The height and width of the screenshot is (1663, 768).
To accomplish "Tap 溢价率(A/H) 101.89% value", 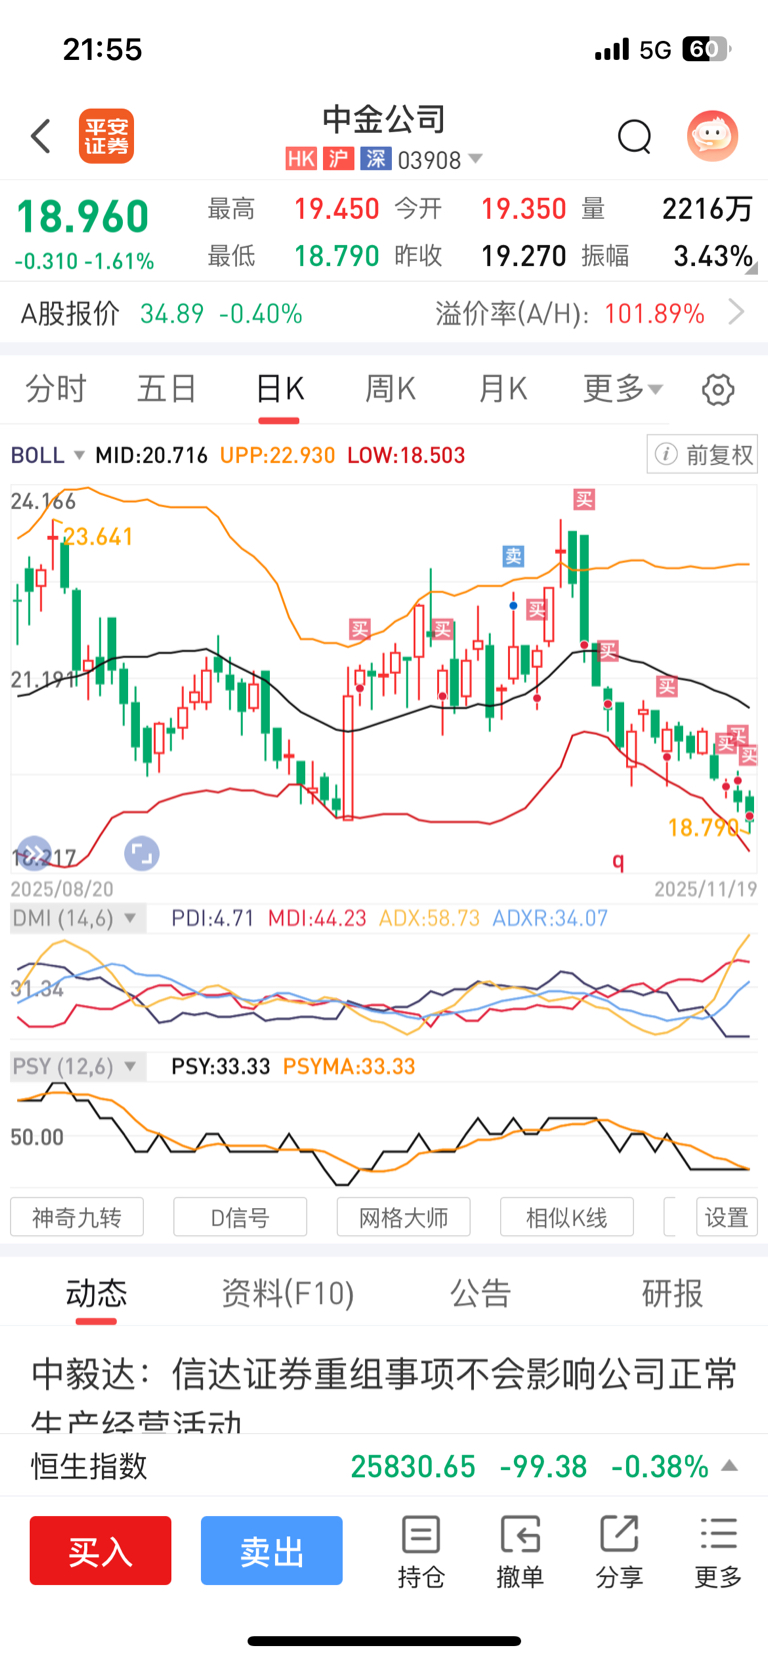I will [x=655, y=314].
